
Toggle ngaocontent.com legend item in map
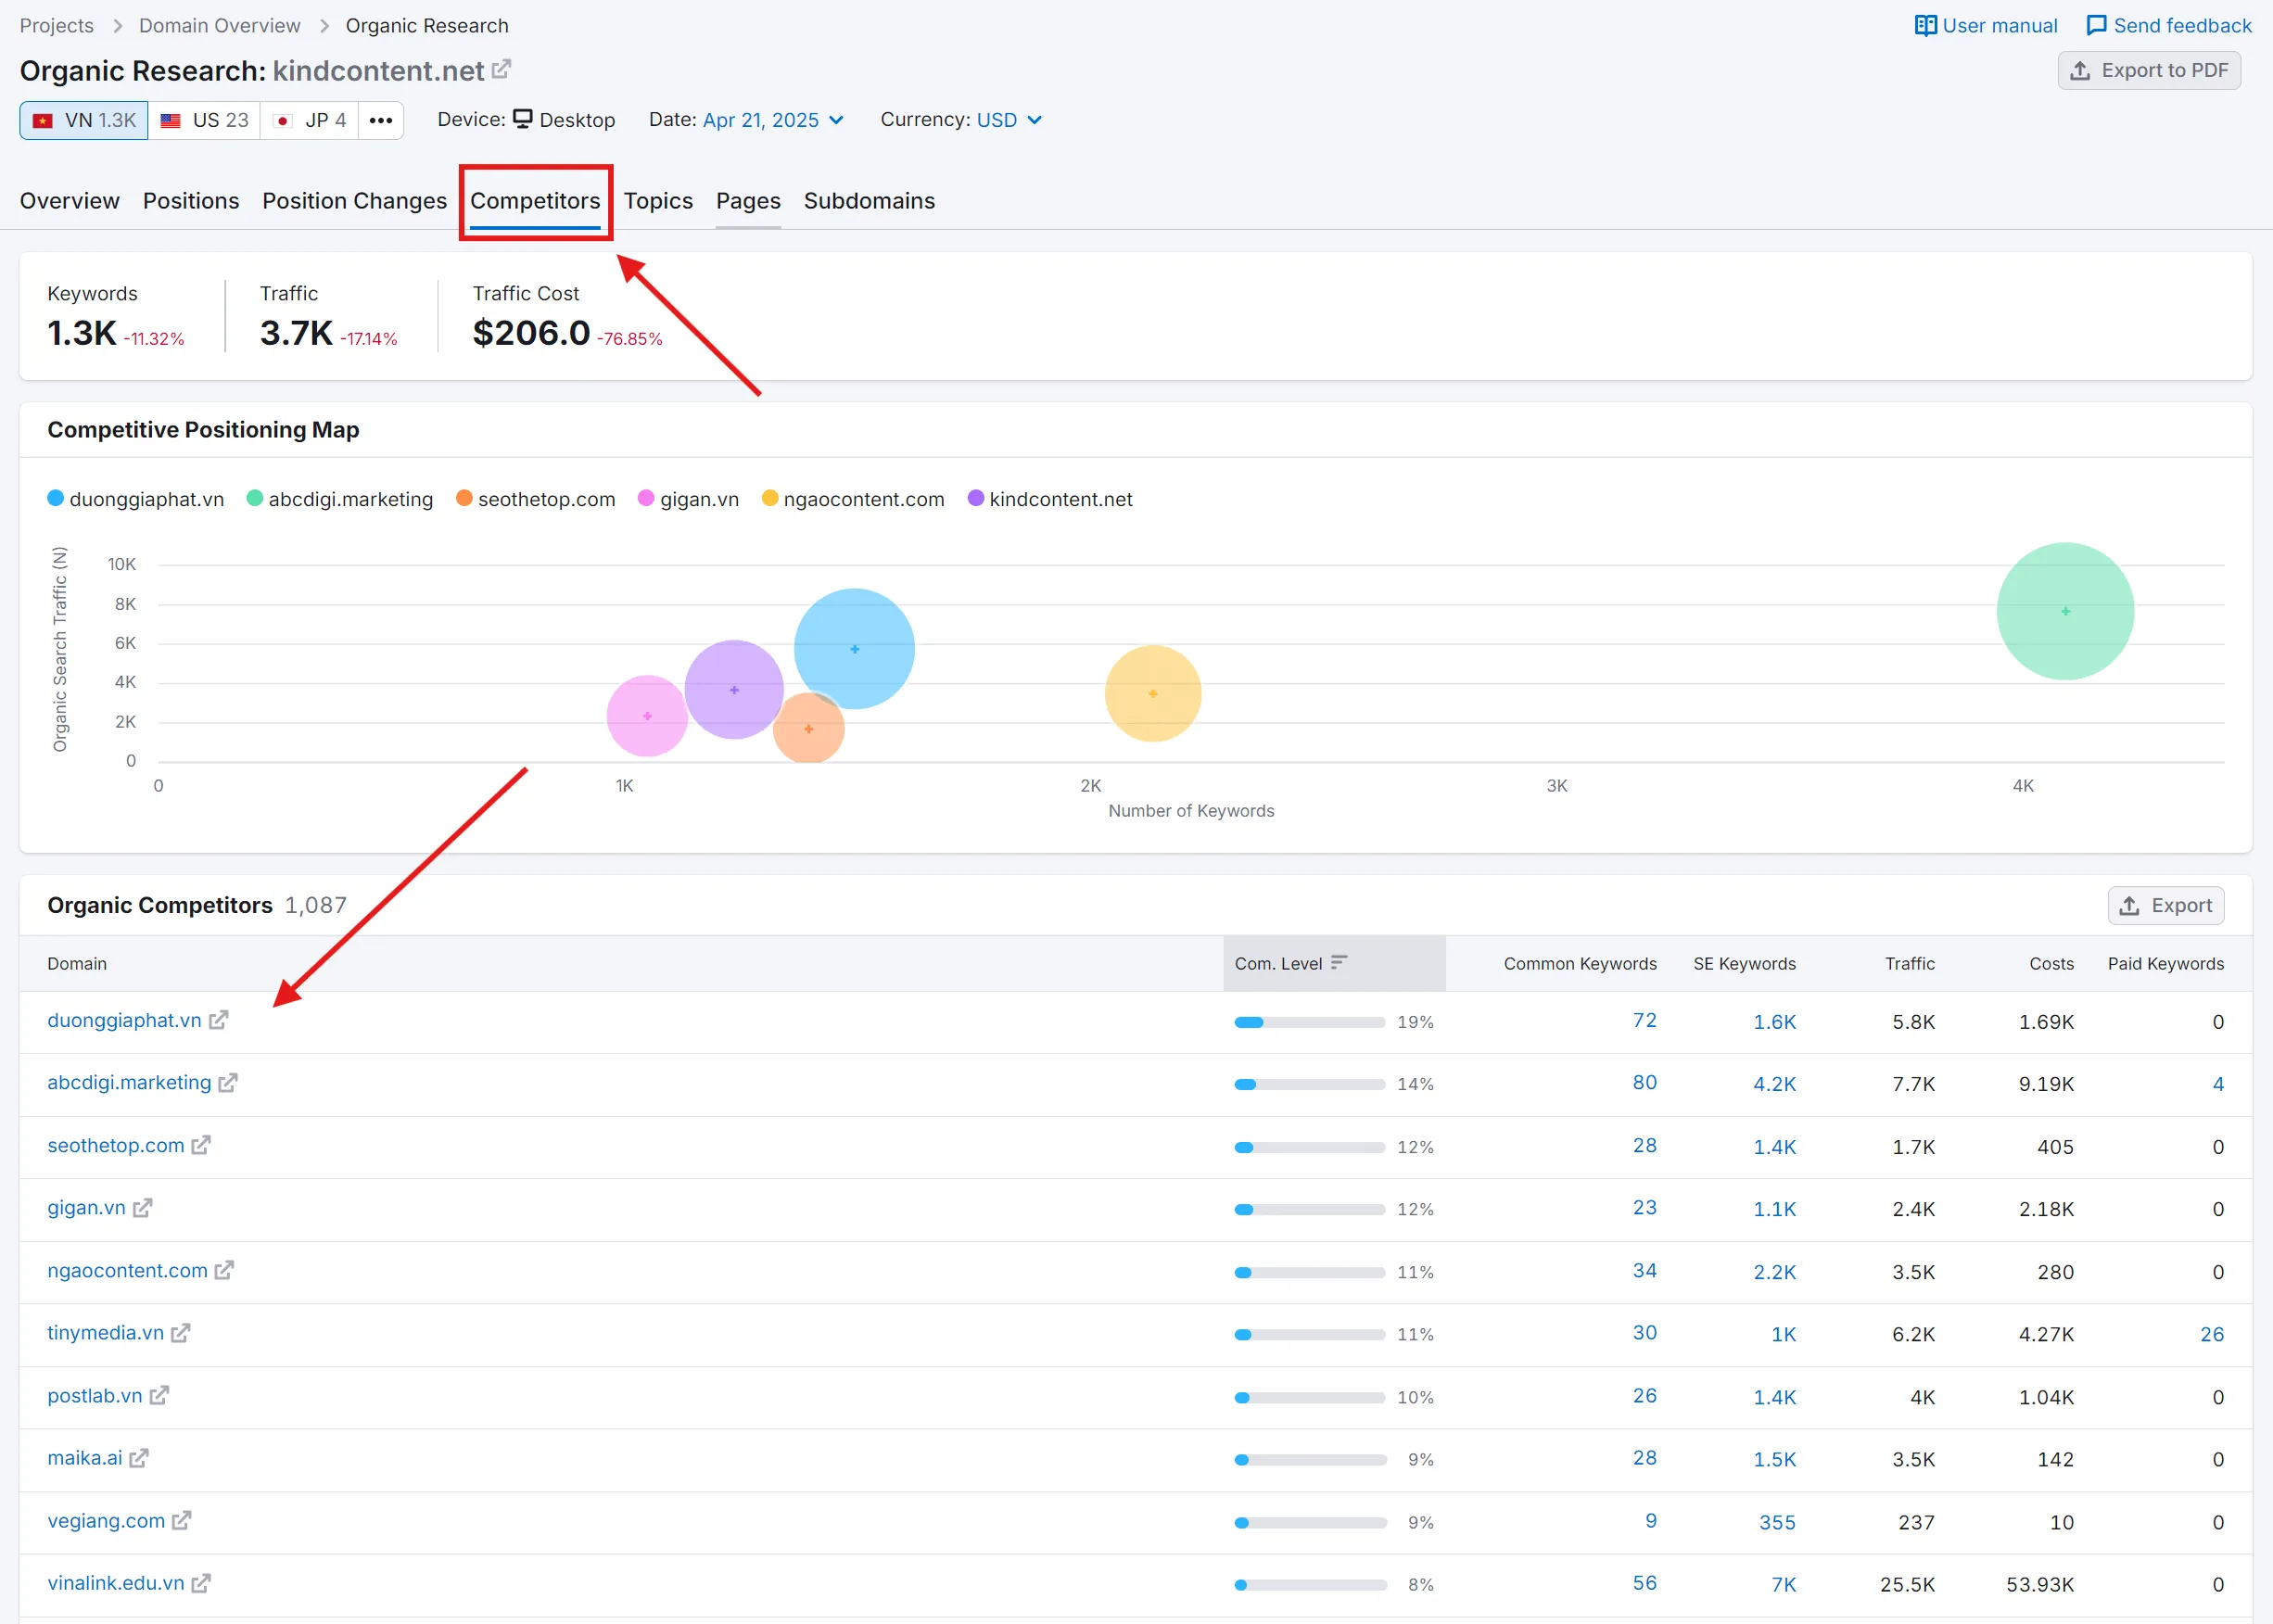click(853, 499)
